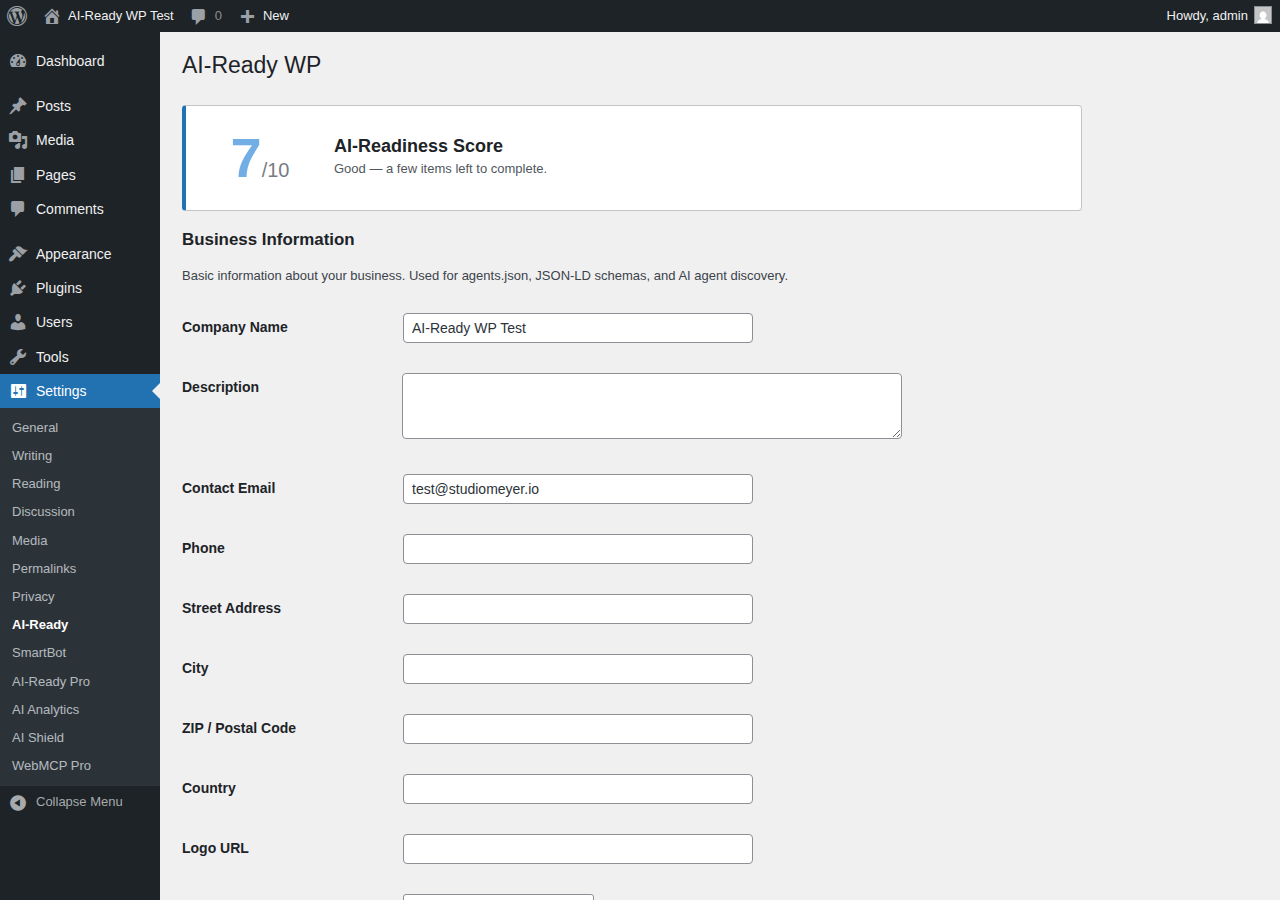Go to the Posts menu
The width and height of the screenshot is (1280, 900).
[80, 106]
